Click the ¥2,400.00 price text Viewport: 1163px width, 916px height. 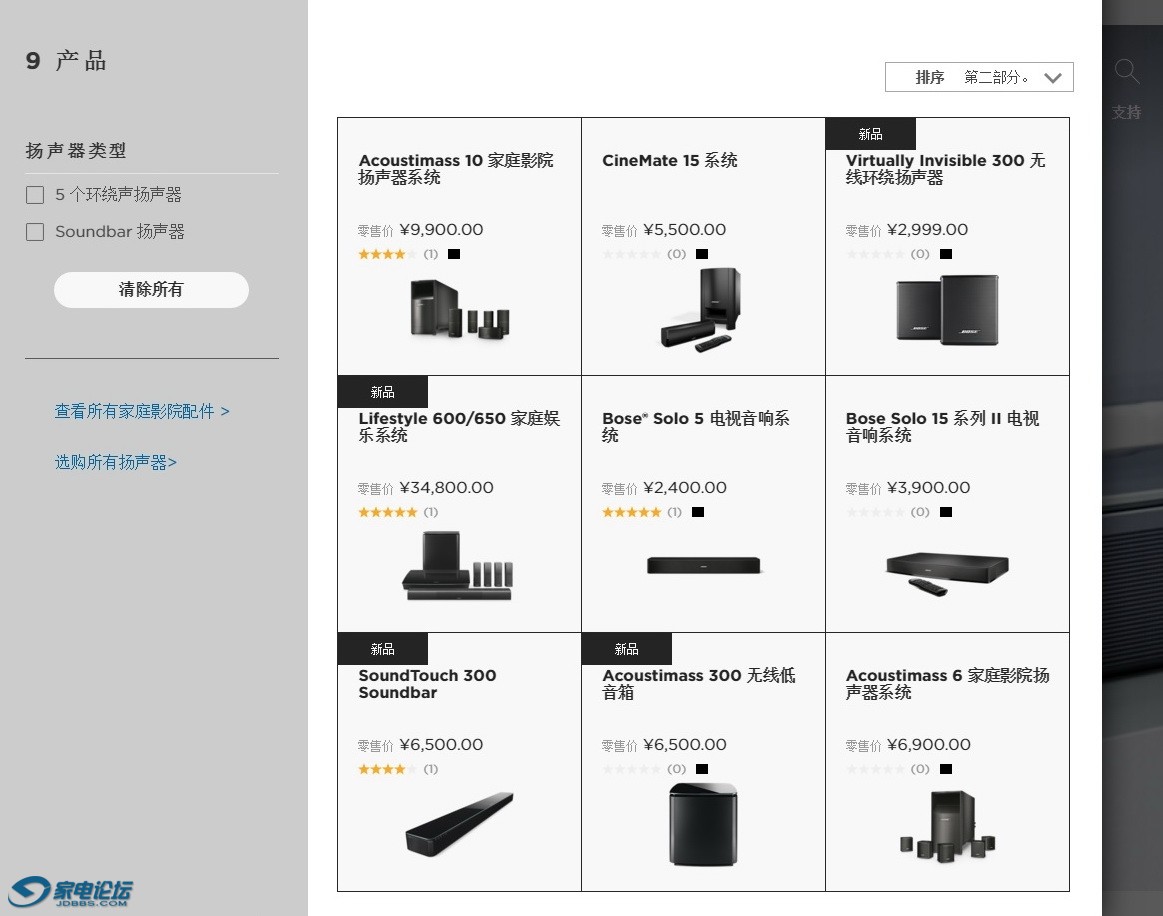[x=685, y=488]
